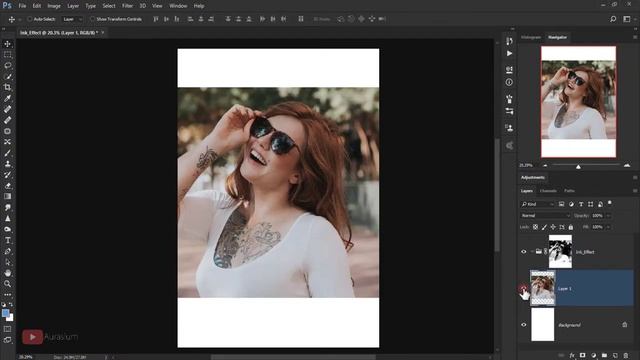The image size is (640, 360).
Task: Toggle the Auto-Select checkbox
Action: 29,19
